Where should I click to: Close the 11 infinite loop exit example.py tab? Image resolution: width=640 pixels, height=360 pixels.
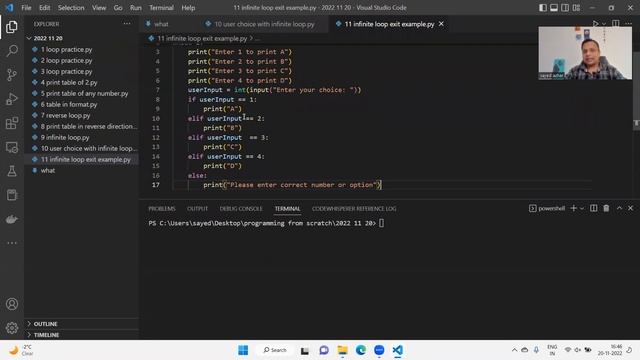pyautogui.click(x=441, y=24)
